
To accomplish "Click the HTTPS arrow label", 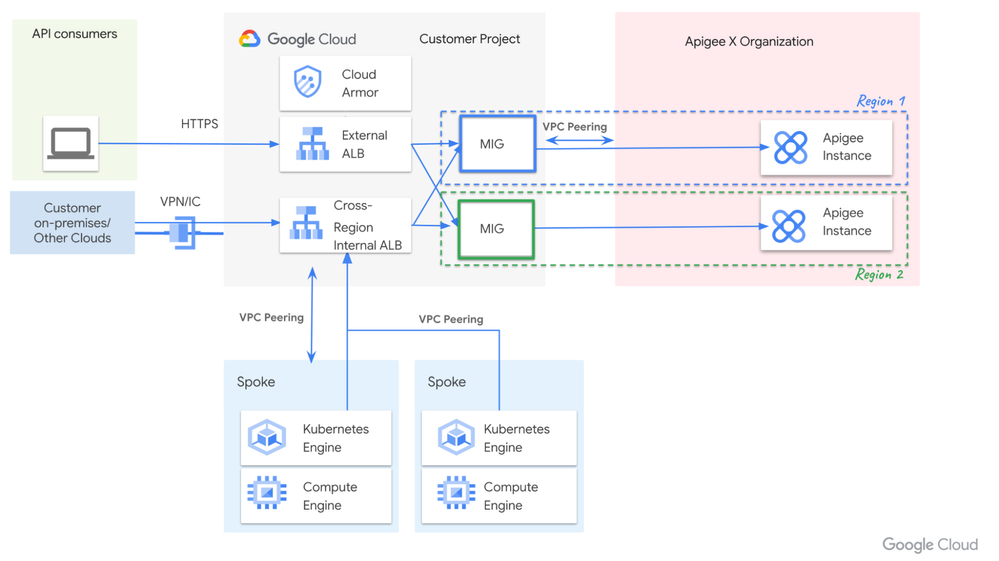I will [199, 124].
